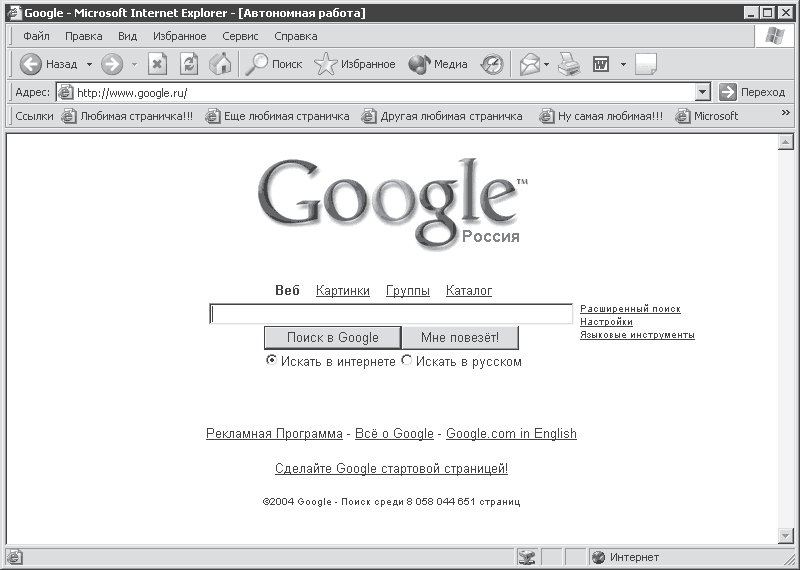Open the Избранное favorites star toolbar button

355,64
